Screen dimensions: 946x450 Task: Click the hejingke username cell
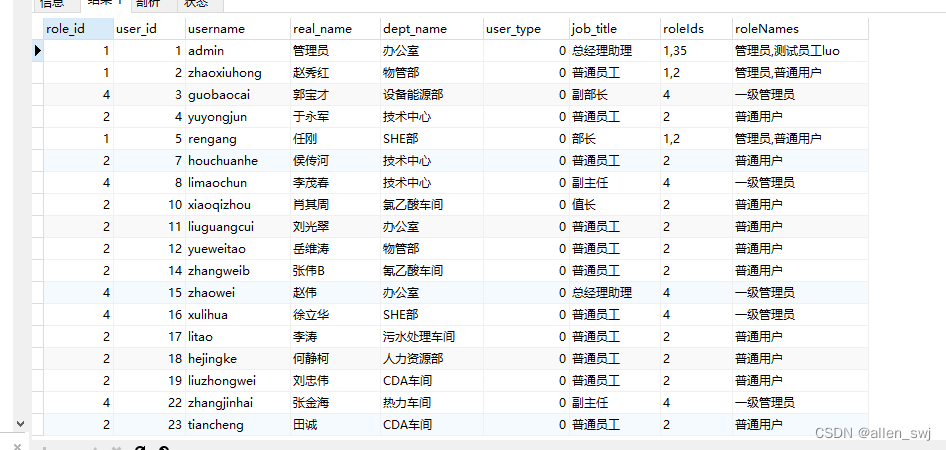coord(238,359)
